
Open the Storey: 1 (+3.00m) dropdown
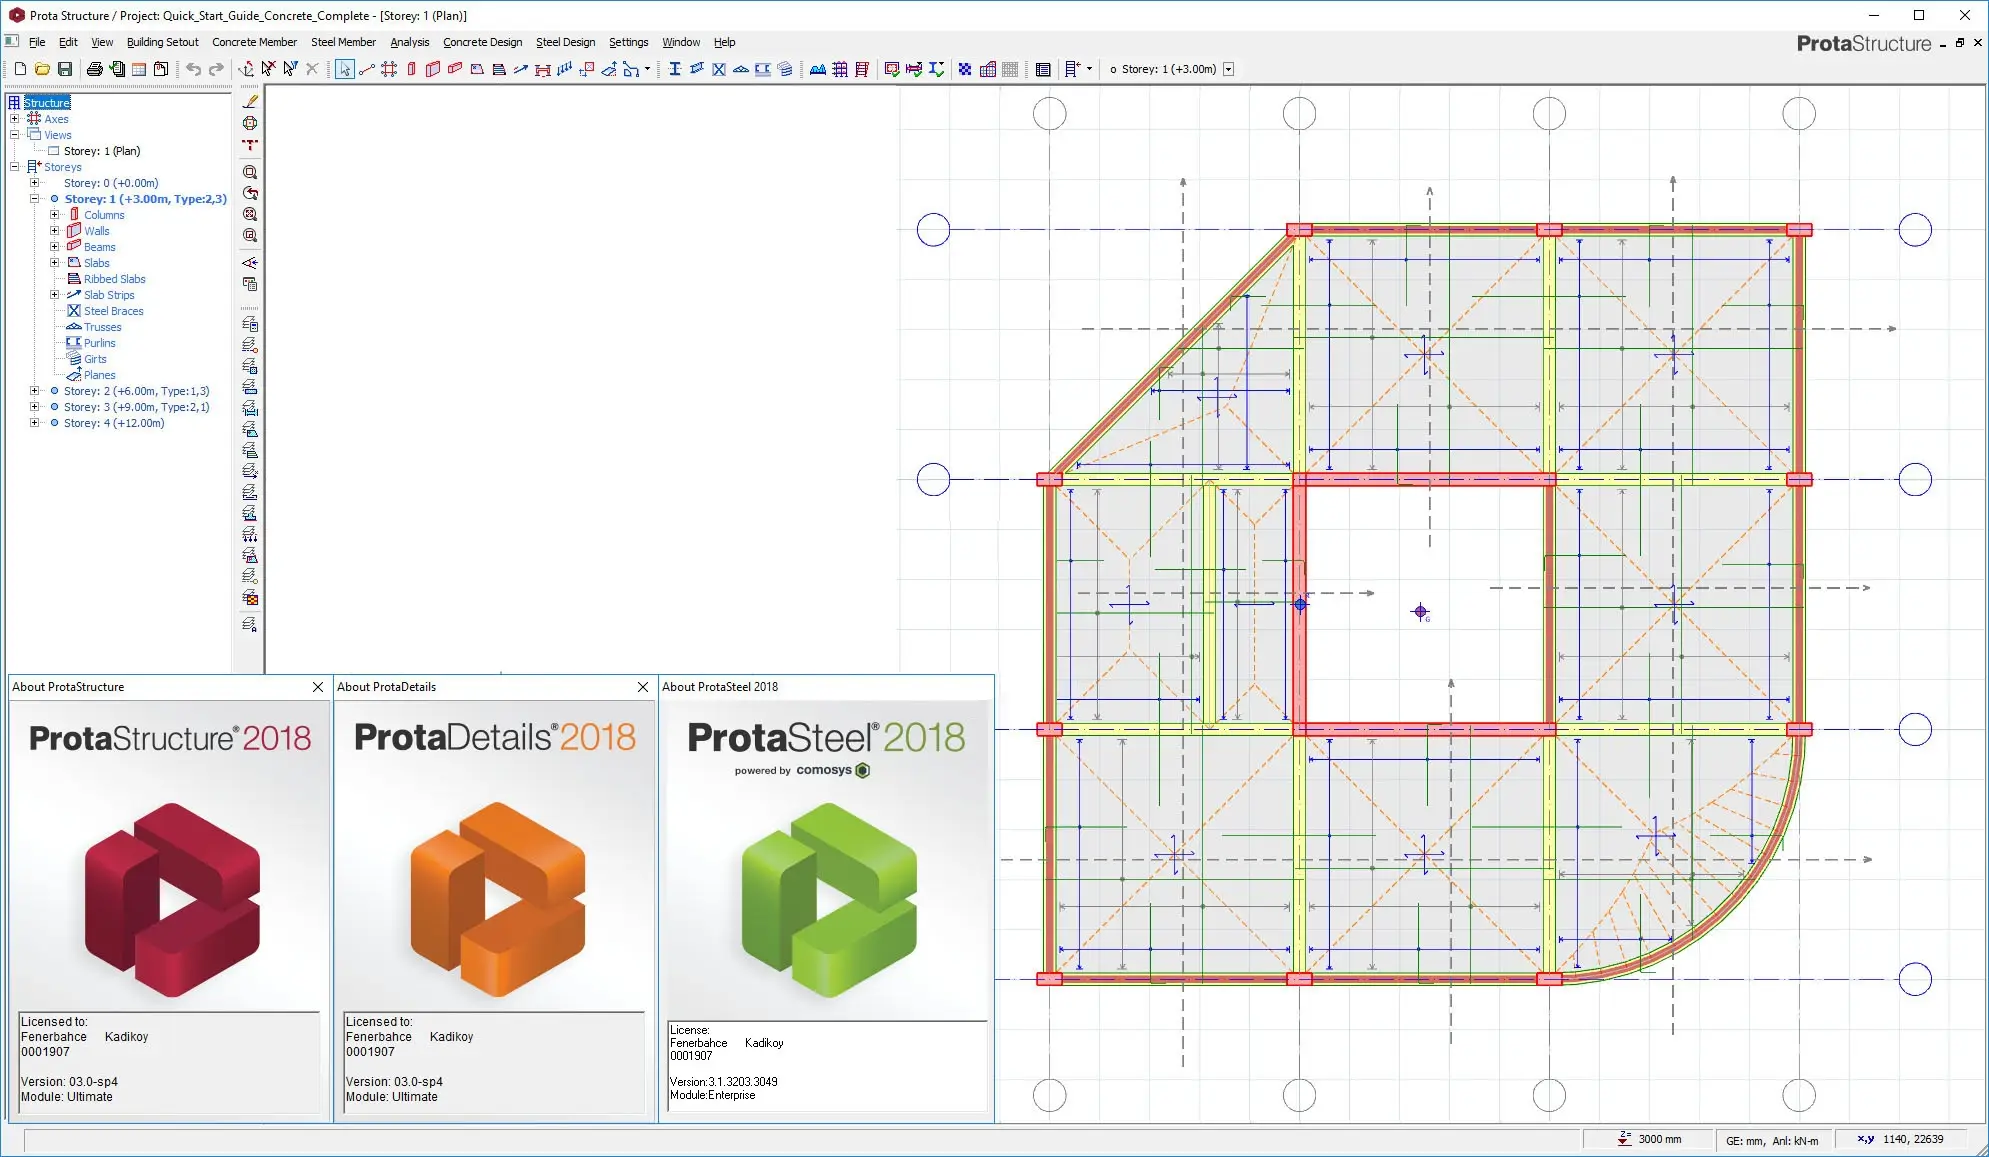coord(1229,69)
